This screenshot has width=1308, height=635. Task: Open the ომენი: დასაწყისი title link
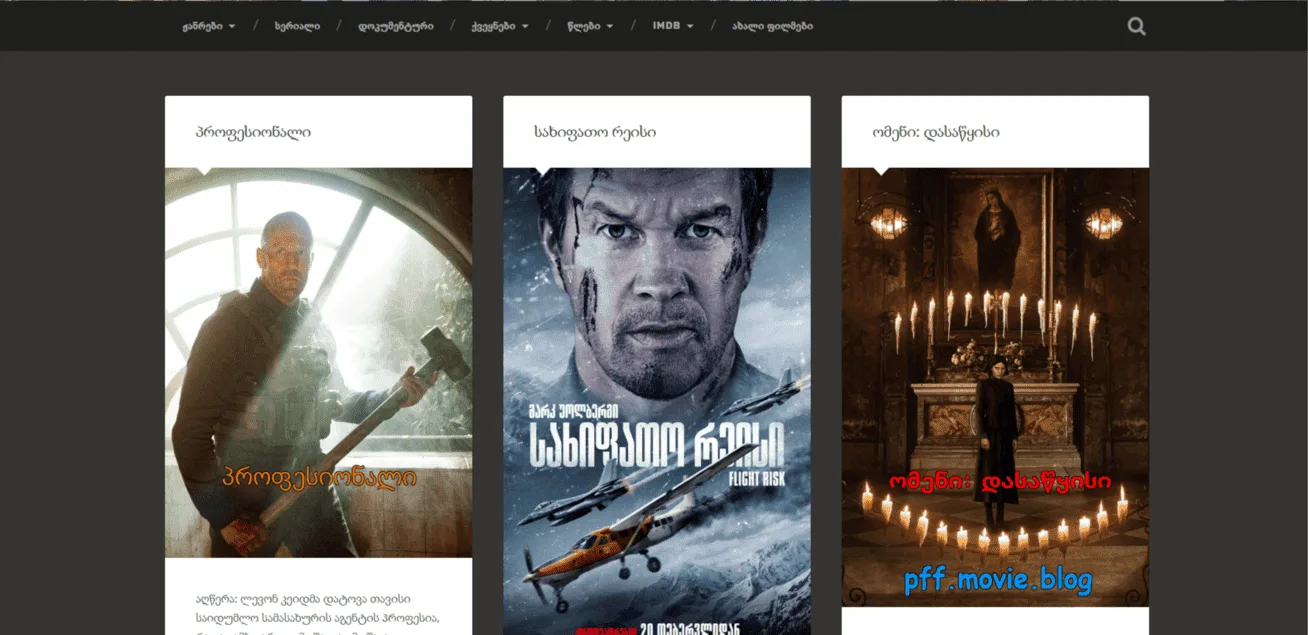(936, 132)
